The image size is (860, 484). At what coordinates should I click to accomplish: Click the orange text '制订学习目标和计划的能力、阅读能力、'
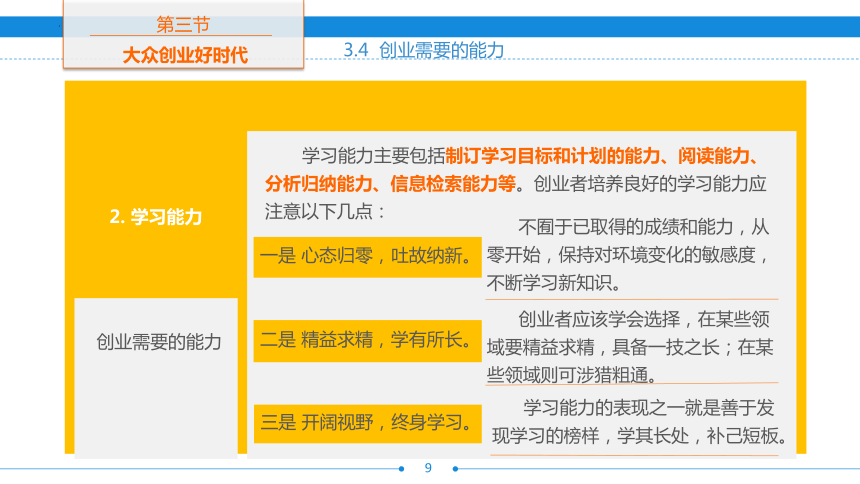604,156
